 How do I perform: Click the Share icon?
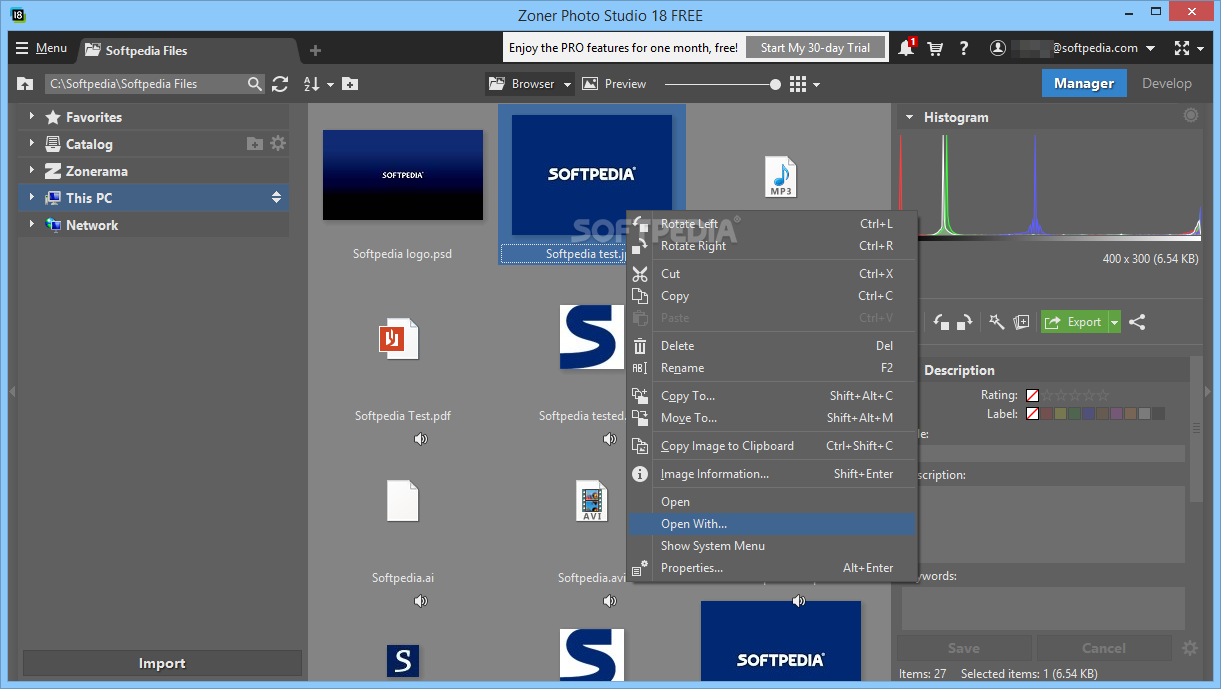click(1137, 322)
